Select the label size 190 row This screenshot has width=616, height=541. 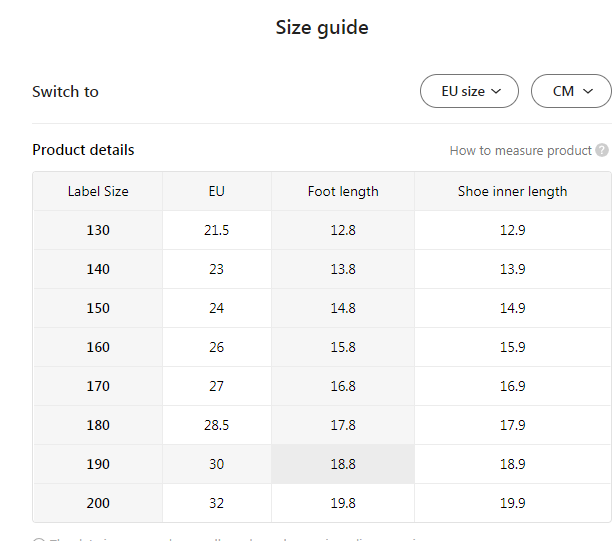pos(98,464)
